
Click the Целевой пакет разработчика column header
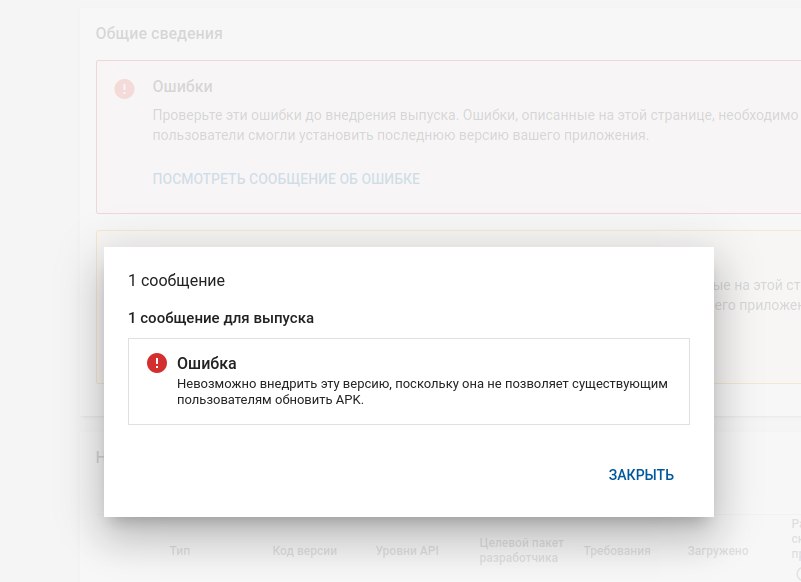point(513,550)
